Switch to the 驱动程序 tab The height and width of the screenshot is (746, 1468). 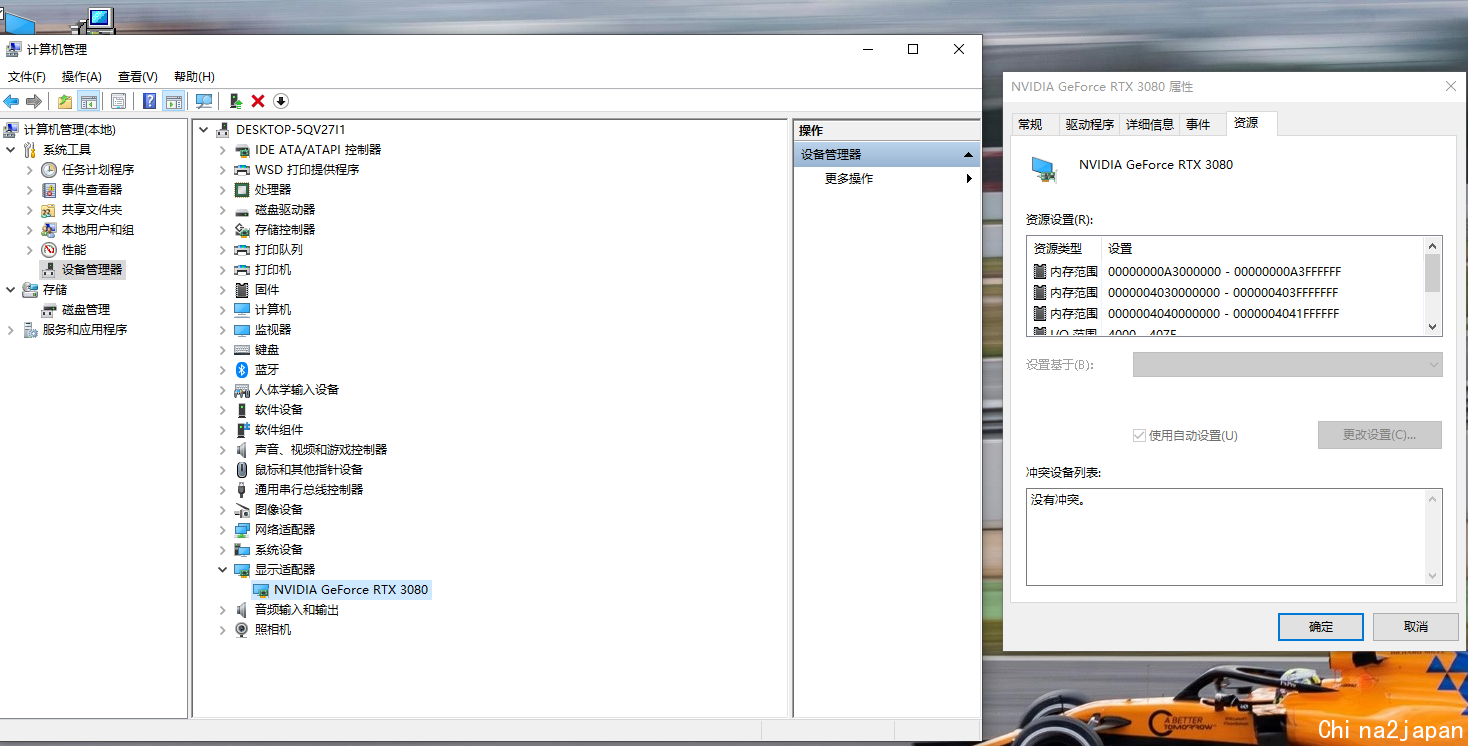[x=1089, y=124]
